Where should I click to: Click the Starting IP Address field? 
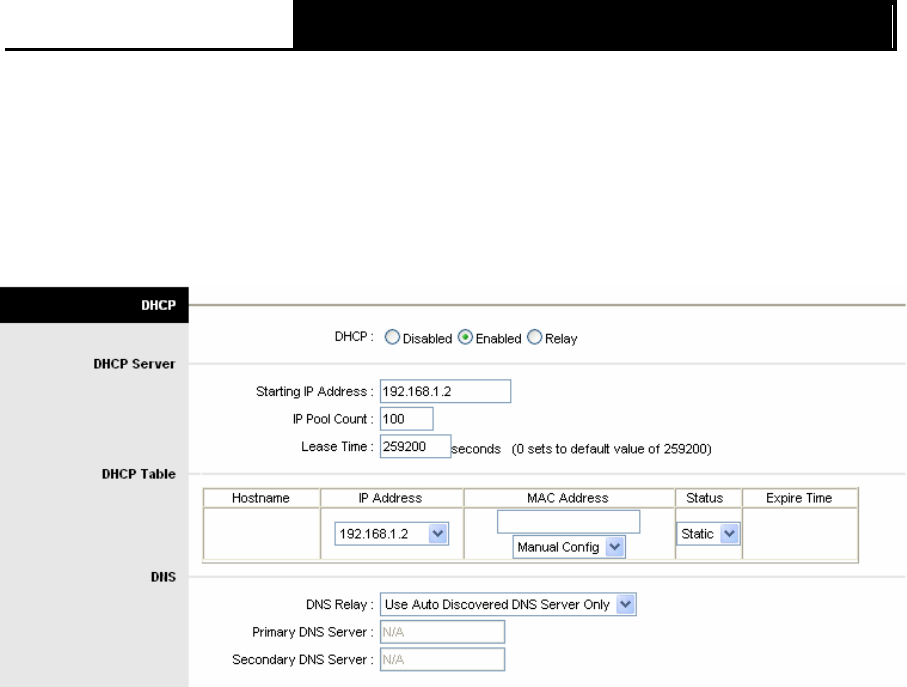click(445, 391)
